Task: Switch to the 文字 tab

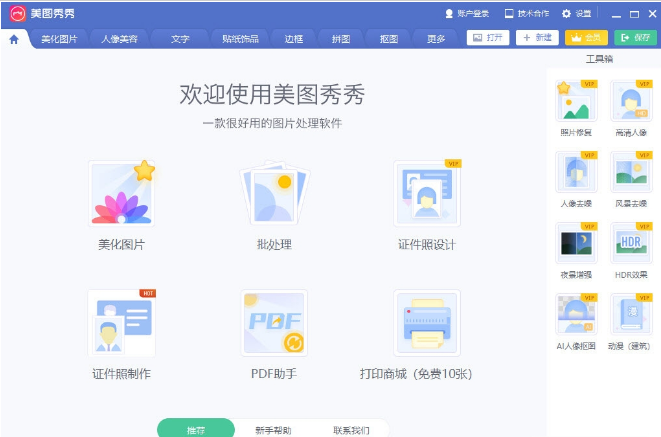Action: [180, 39]
